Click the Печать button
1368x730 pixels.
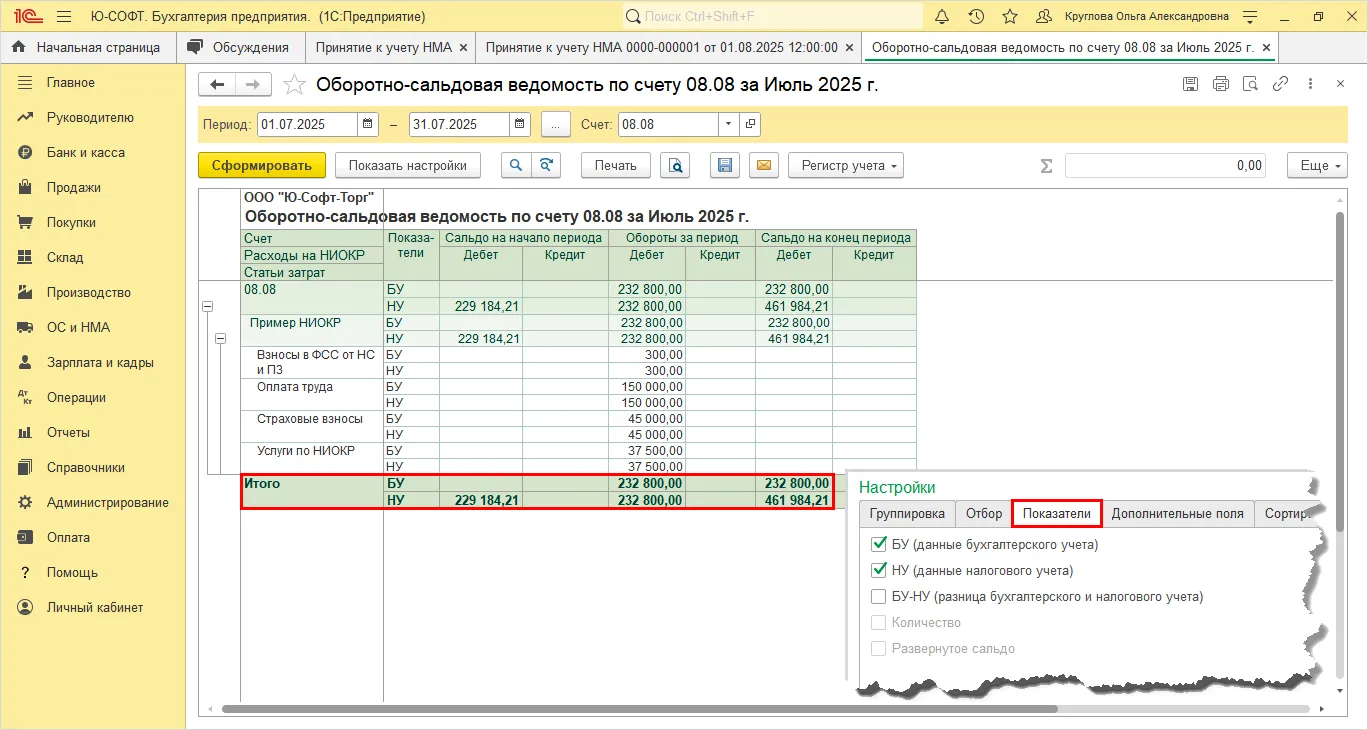click(x=615, y=166)
